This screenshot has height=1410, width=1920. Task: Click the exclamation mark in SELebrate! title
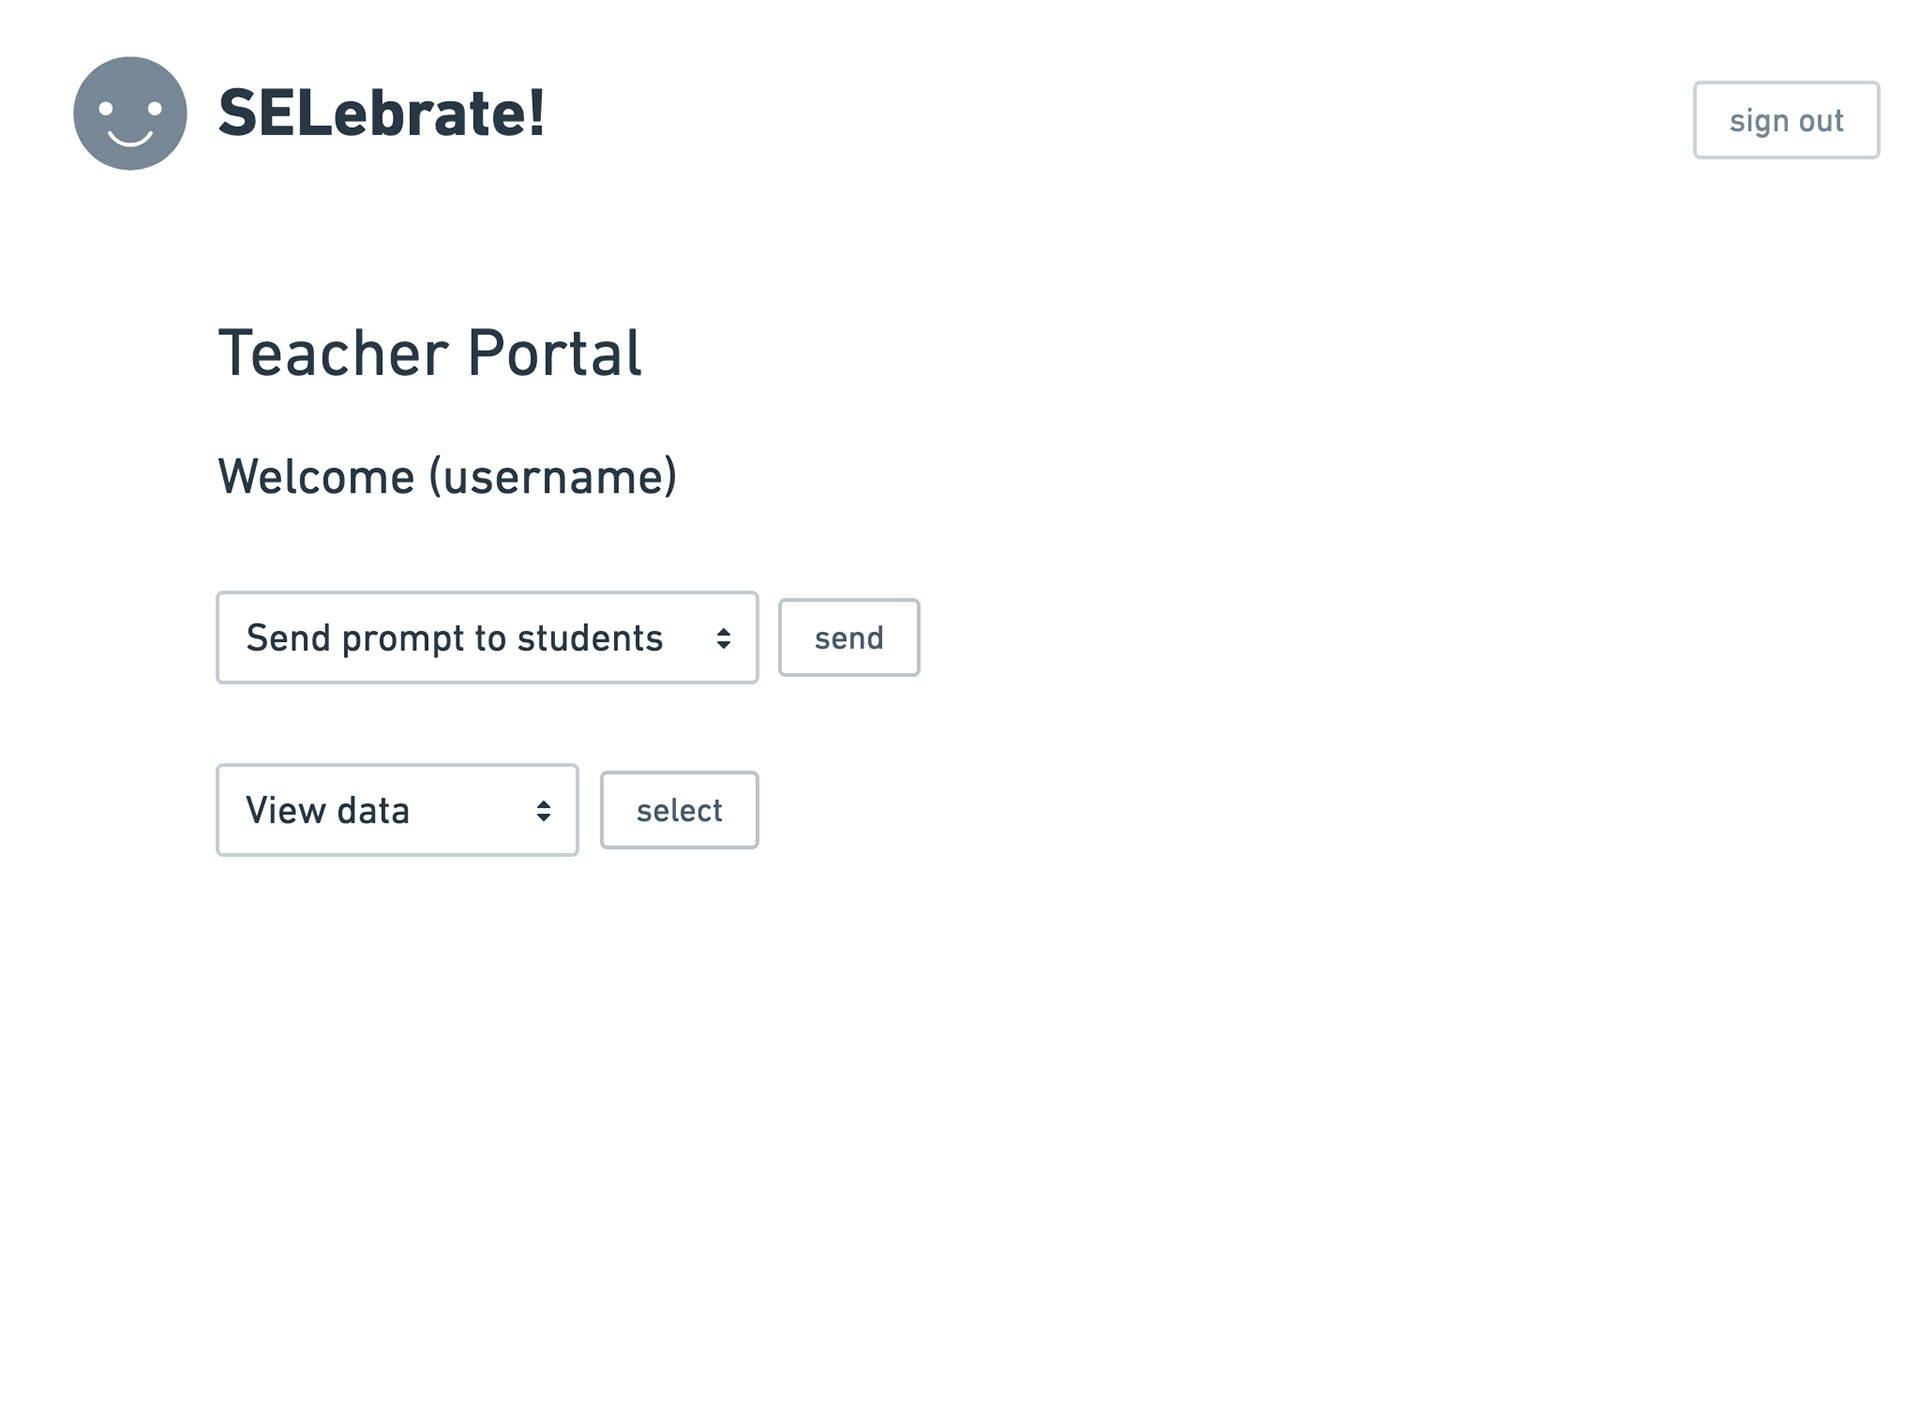537,113
